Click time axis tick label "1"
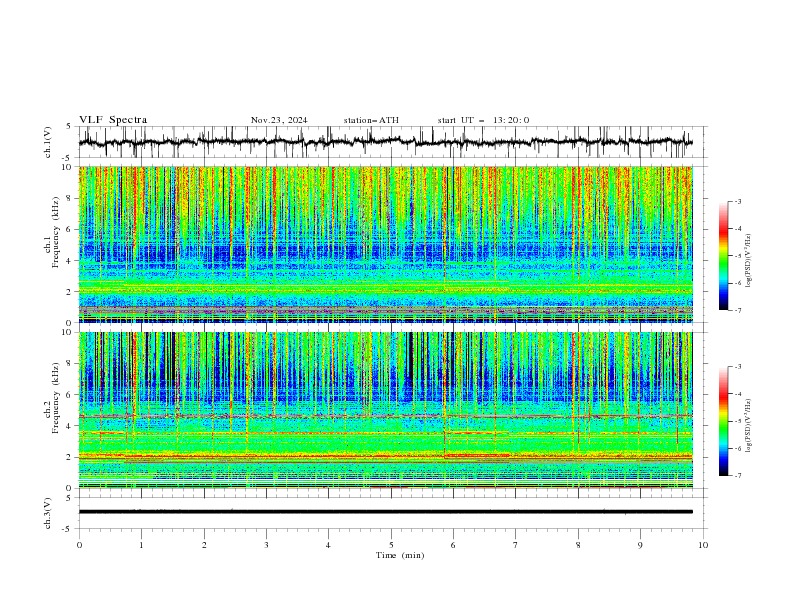 [x=142, y=545]
